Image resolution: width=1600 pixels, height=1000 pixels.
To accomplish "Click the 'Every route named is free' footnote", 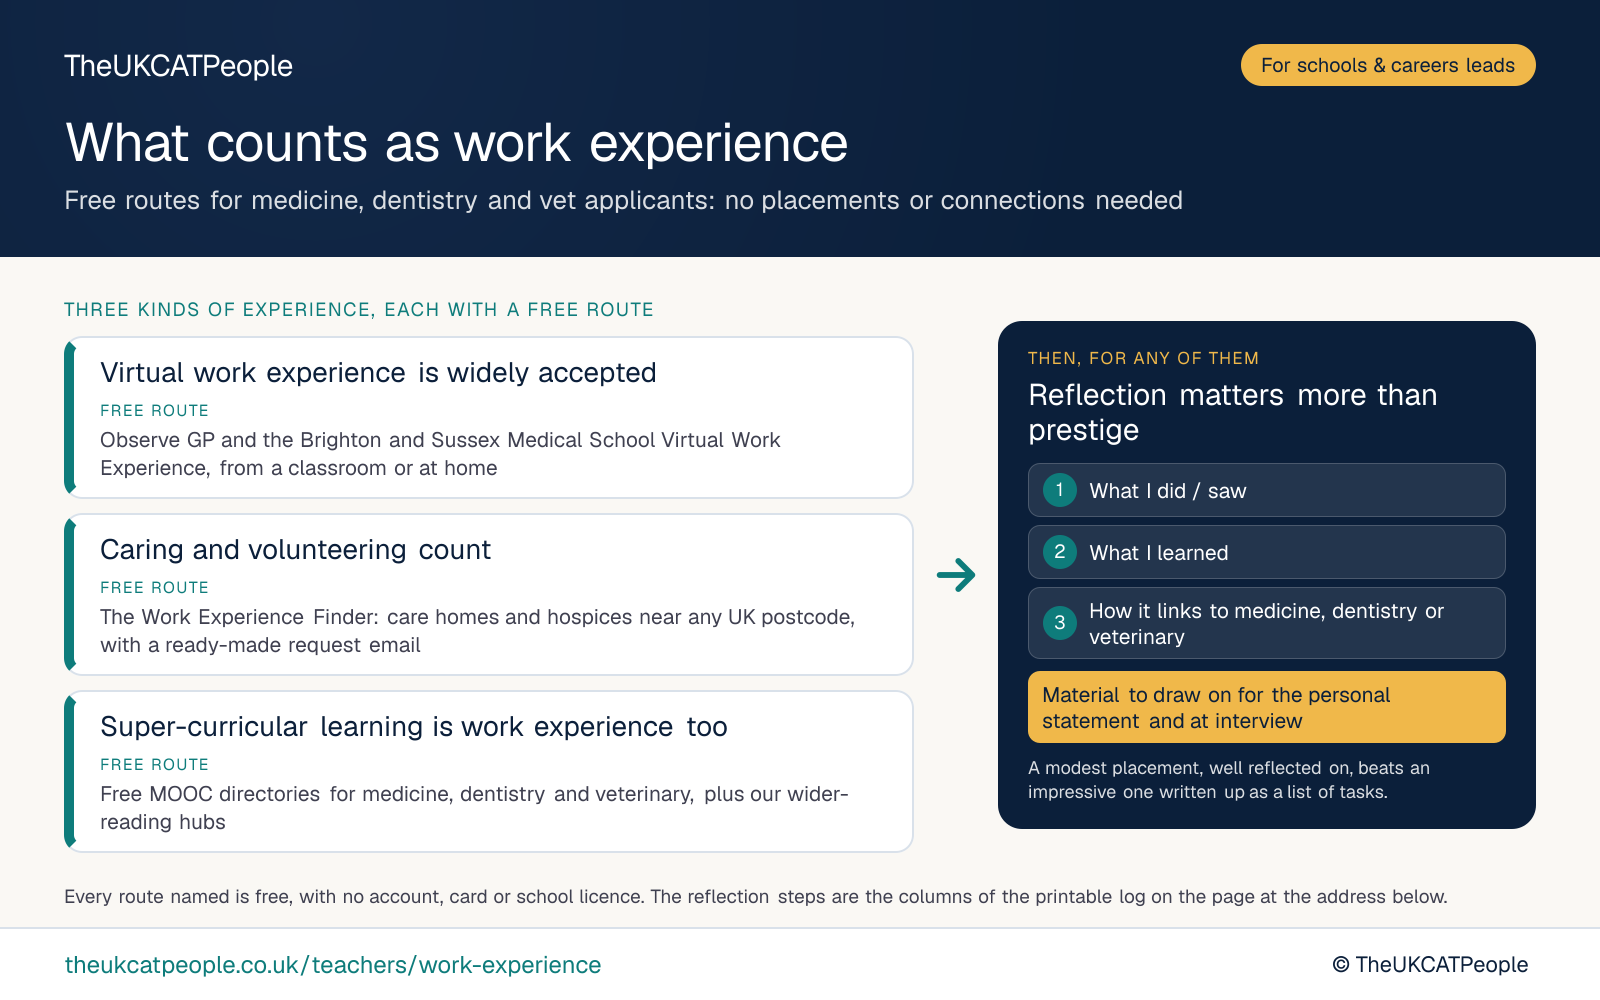I will pos(756,897).
